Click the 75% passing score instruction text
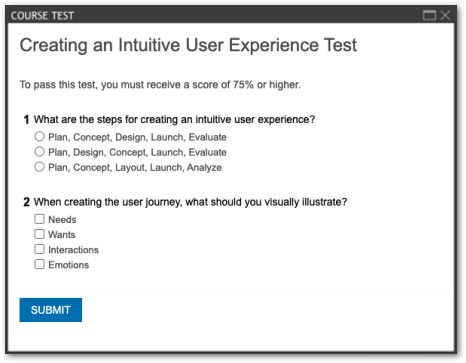The height and width of the screenshot is (363, 466). tap(160, 85)
